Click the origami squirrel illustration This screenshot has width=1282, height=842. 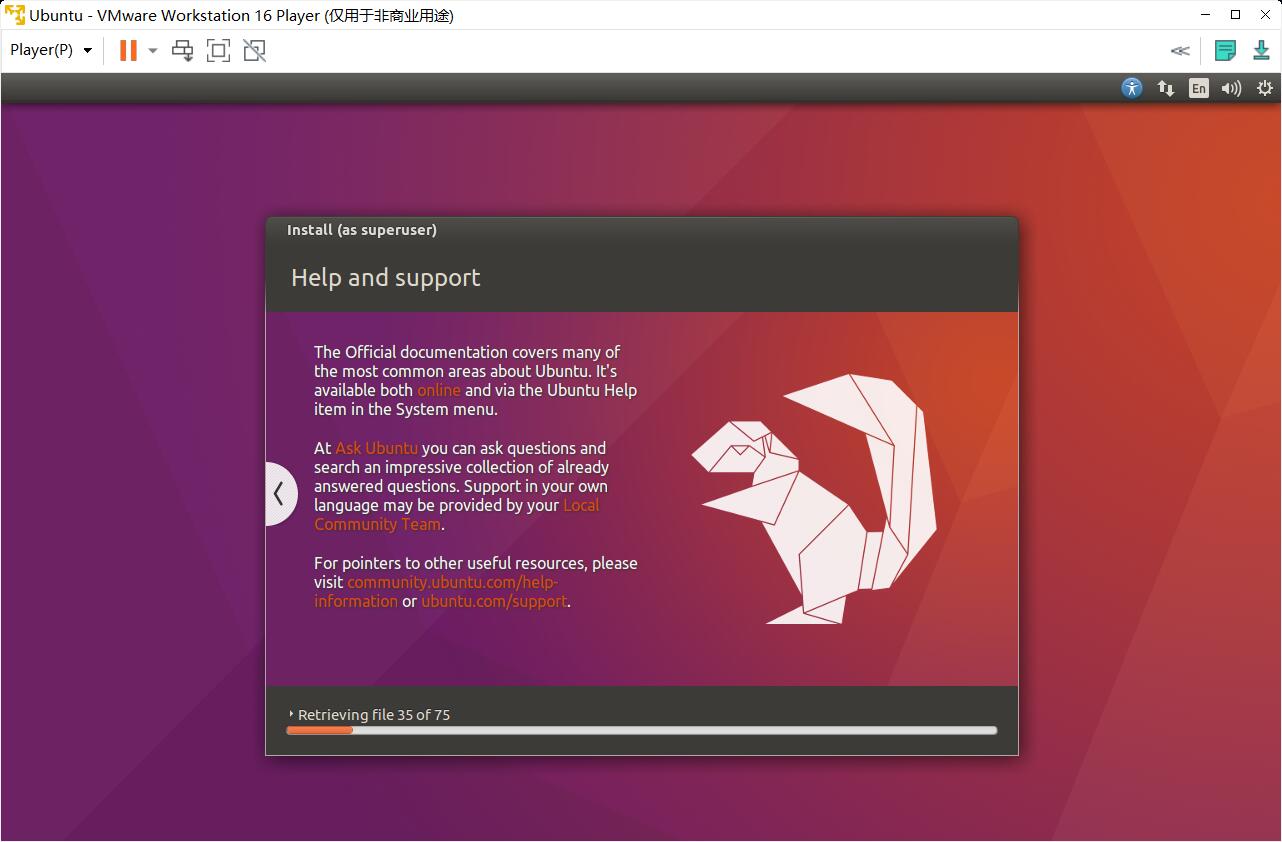coord(814,498)
